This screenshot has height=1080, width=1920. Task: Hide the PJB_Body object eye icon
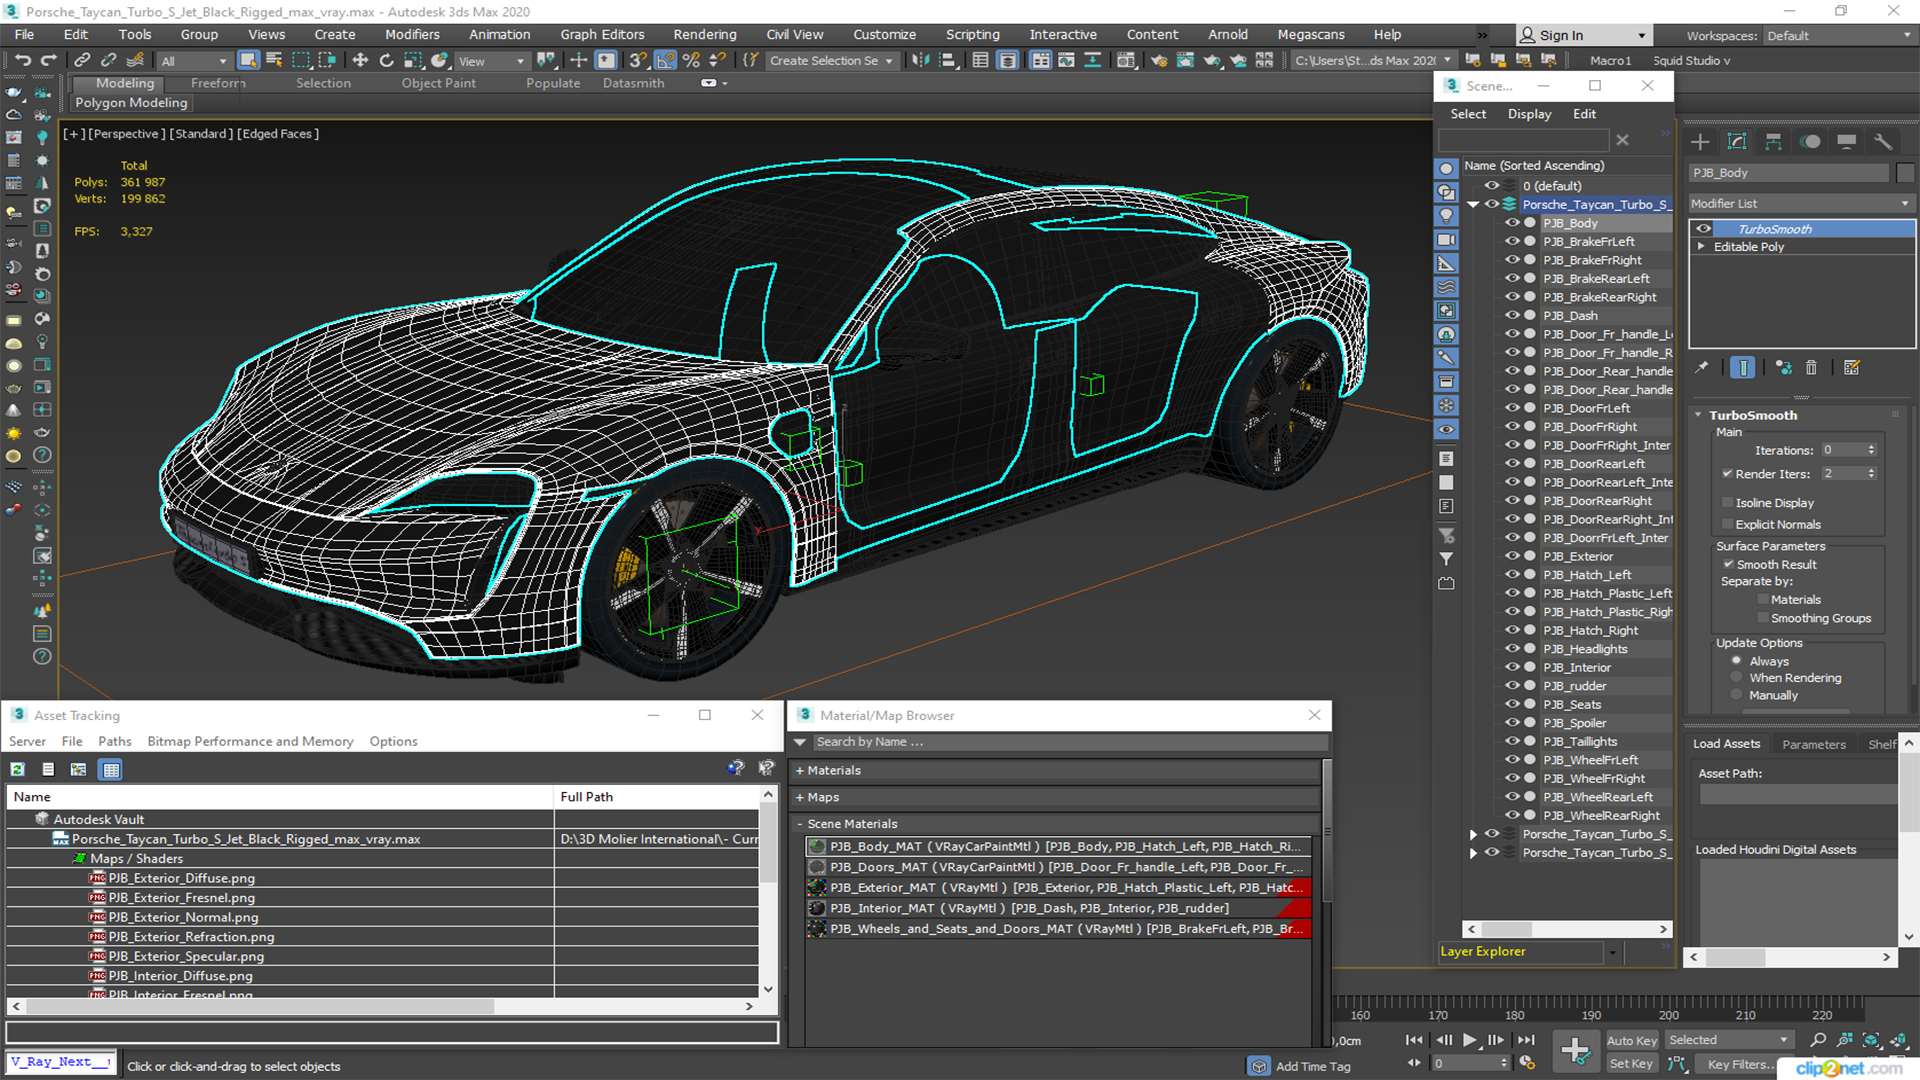[x=1512, y=223]
